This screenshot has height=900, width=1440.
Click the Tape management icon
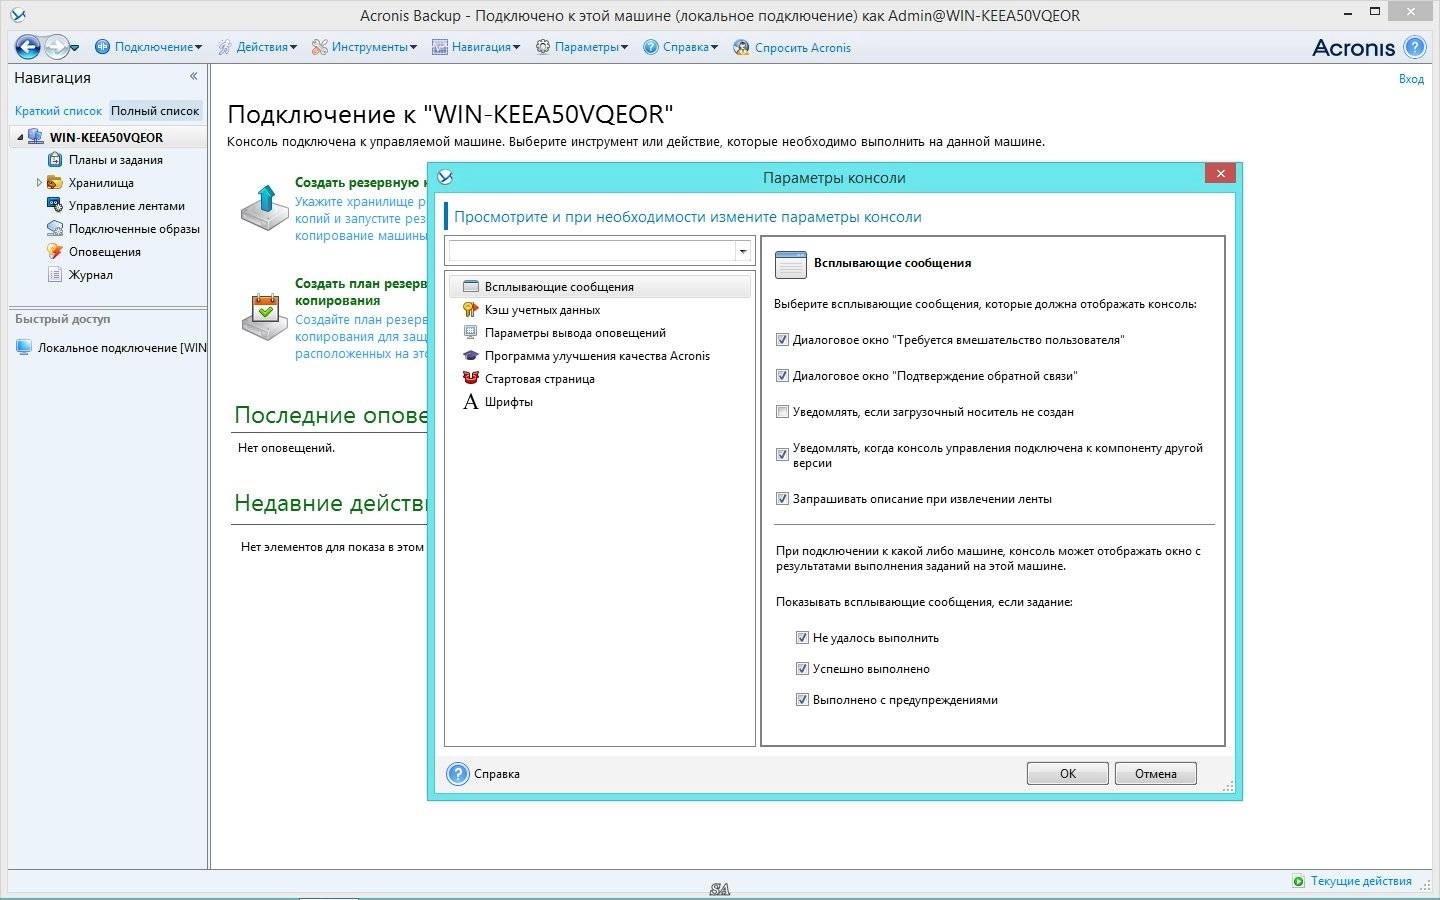click(x=55, y=205)
